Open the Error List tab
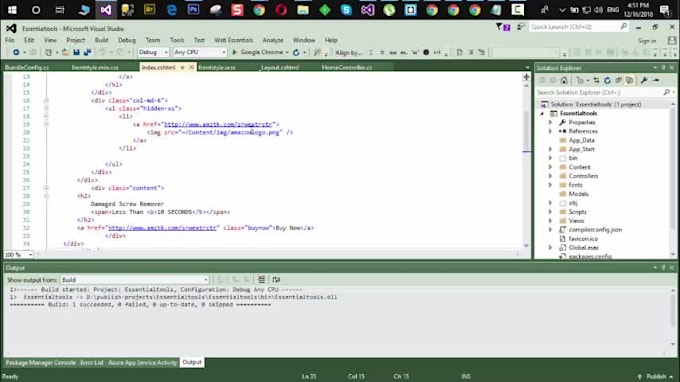680x382 pixels. tap(92, 362)
